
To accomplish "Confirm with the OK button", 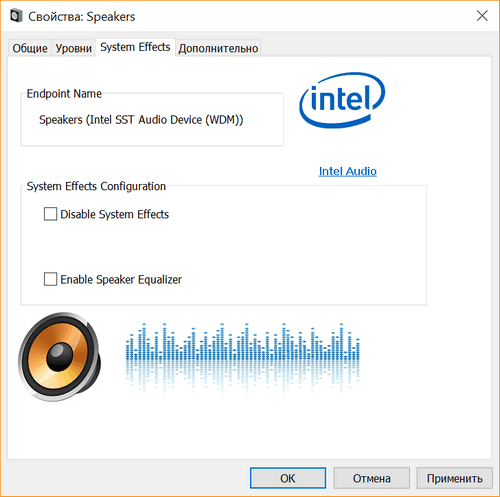I will (288, 478).
